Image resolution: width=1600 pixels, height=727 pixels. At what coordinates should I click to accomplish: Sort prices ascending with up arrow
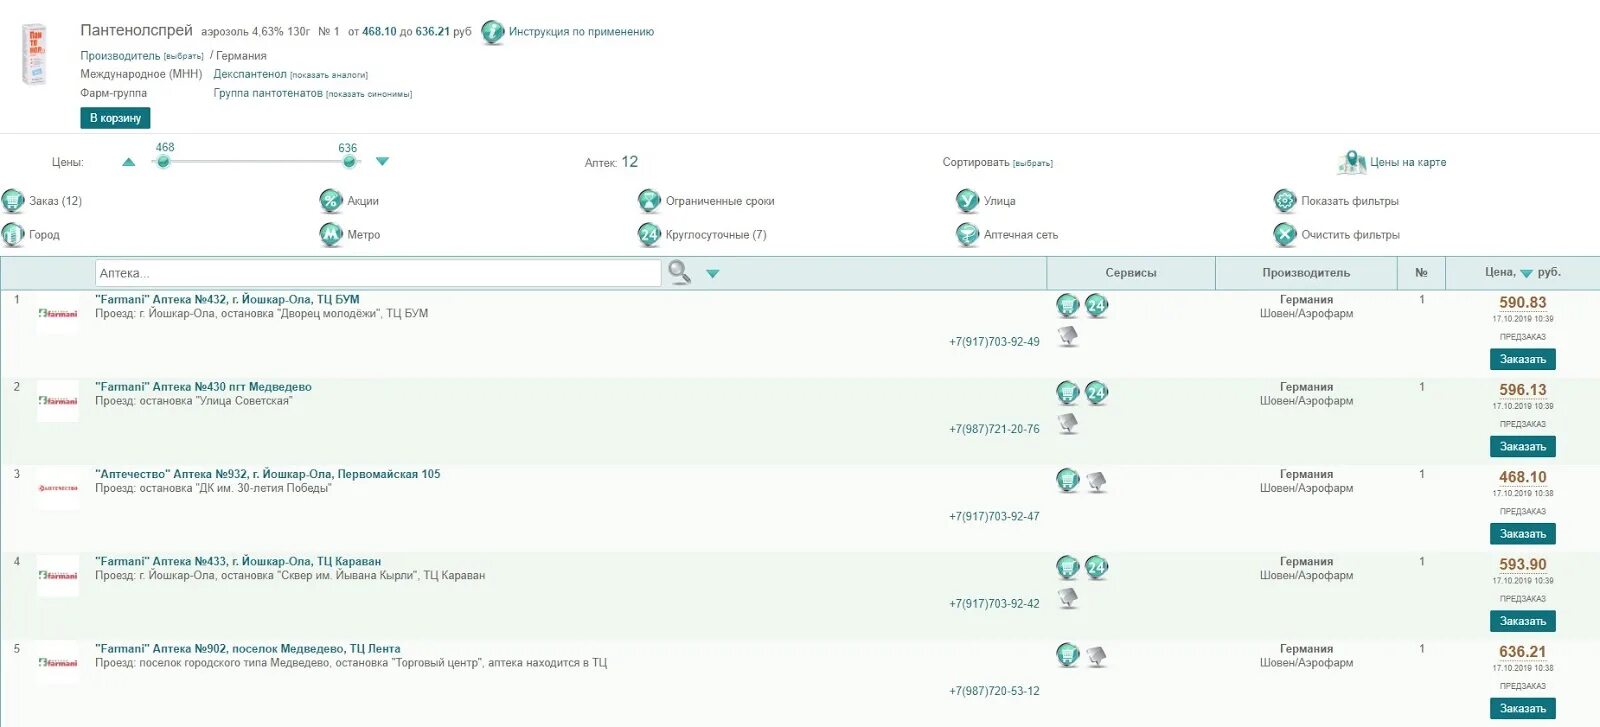(x=128, y=162)
